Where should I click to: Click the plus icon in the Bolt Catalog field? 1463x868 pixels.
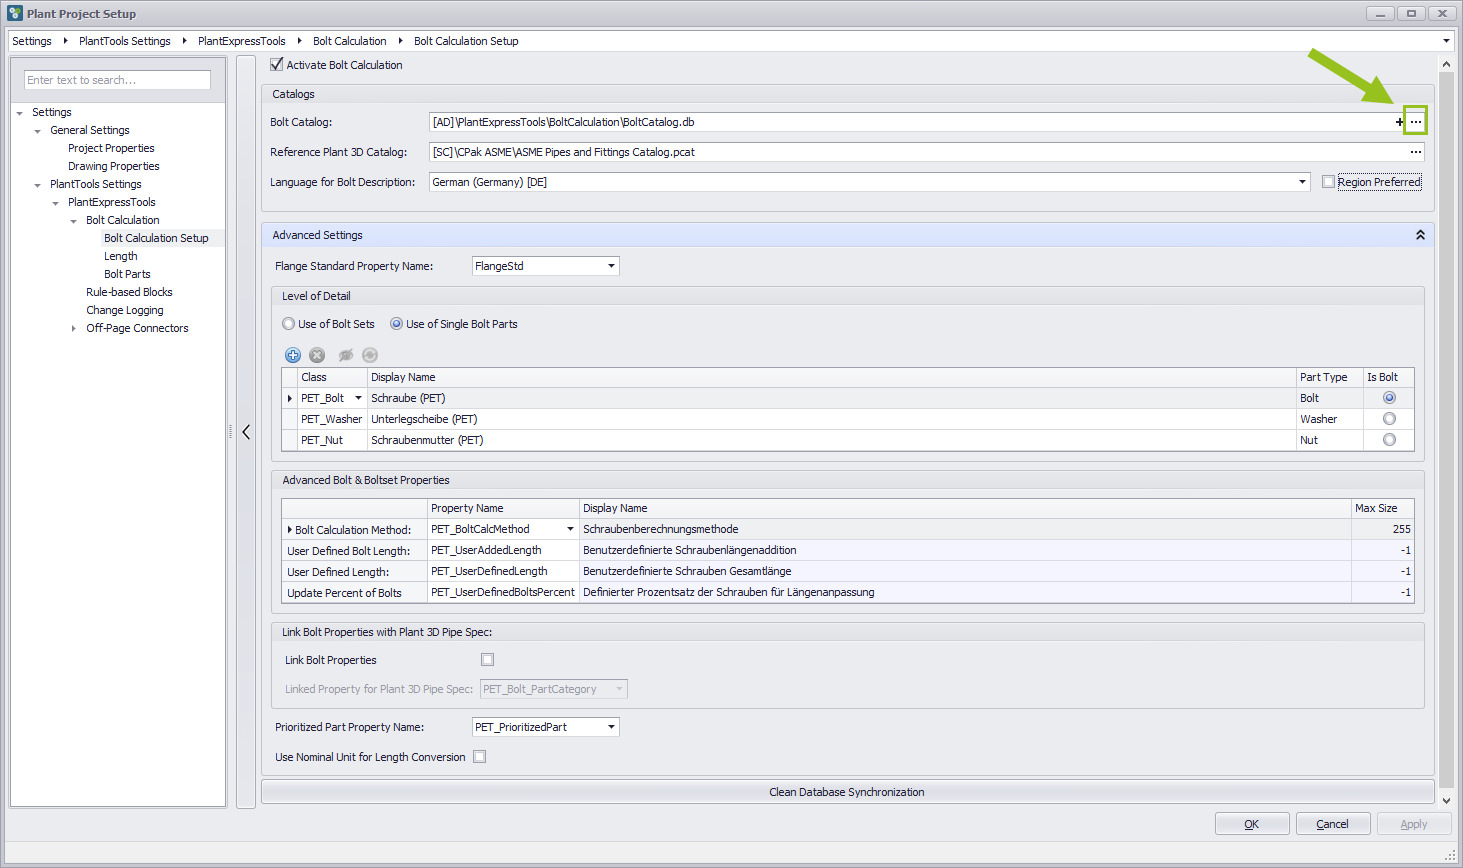click(x=1399, y=122)
